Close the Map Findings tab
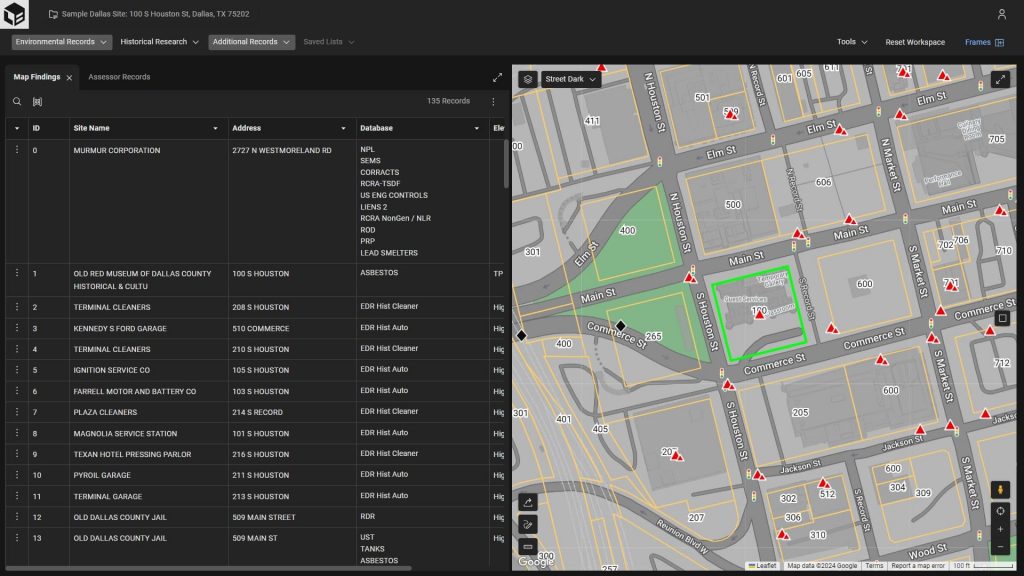1024x576 pixels. [69, 78]
